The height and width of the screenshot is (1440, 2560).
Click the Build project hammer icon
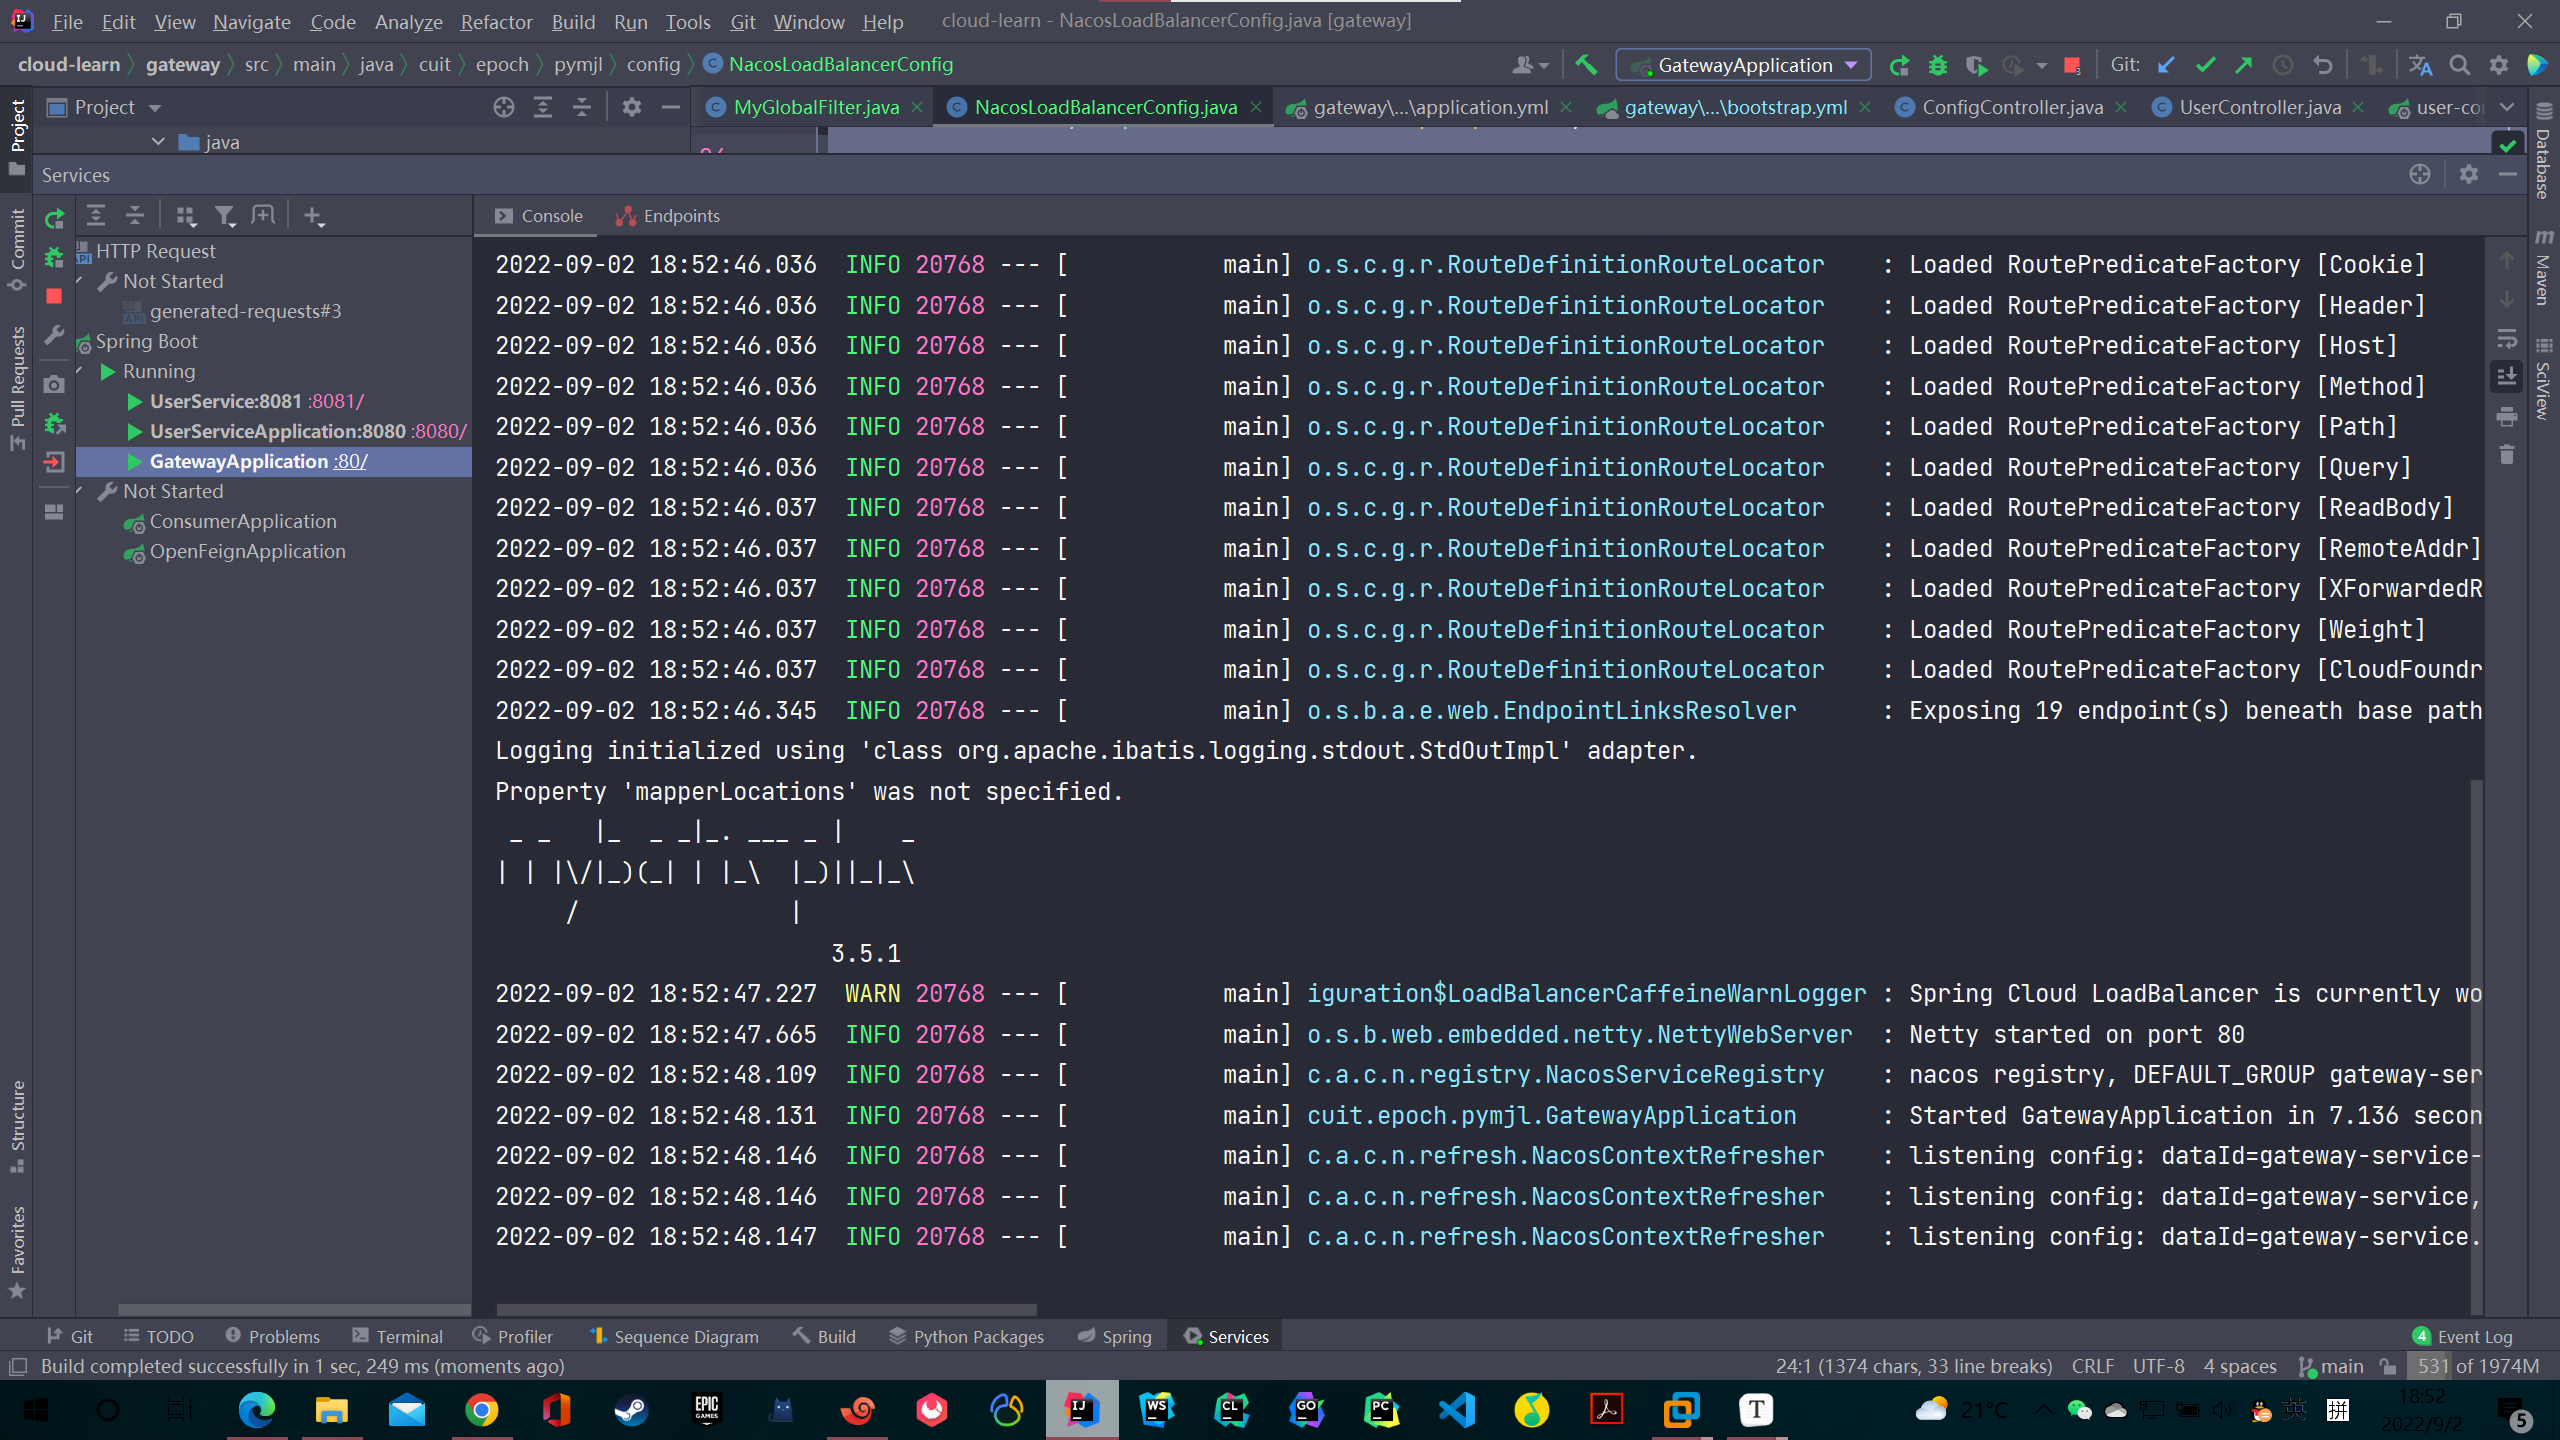[x=1586, y=65]
